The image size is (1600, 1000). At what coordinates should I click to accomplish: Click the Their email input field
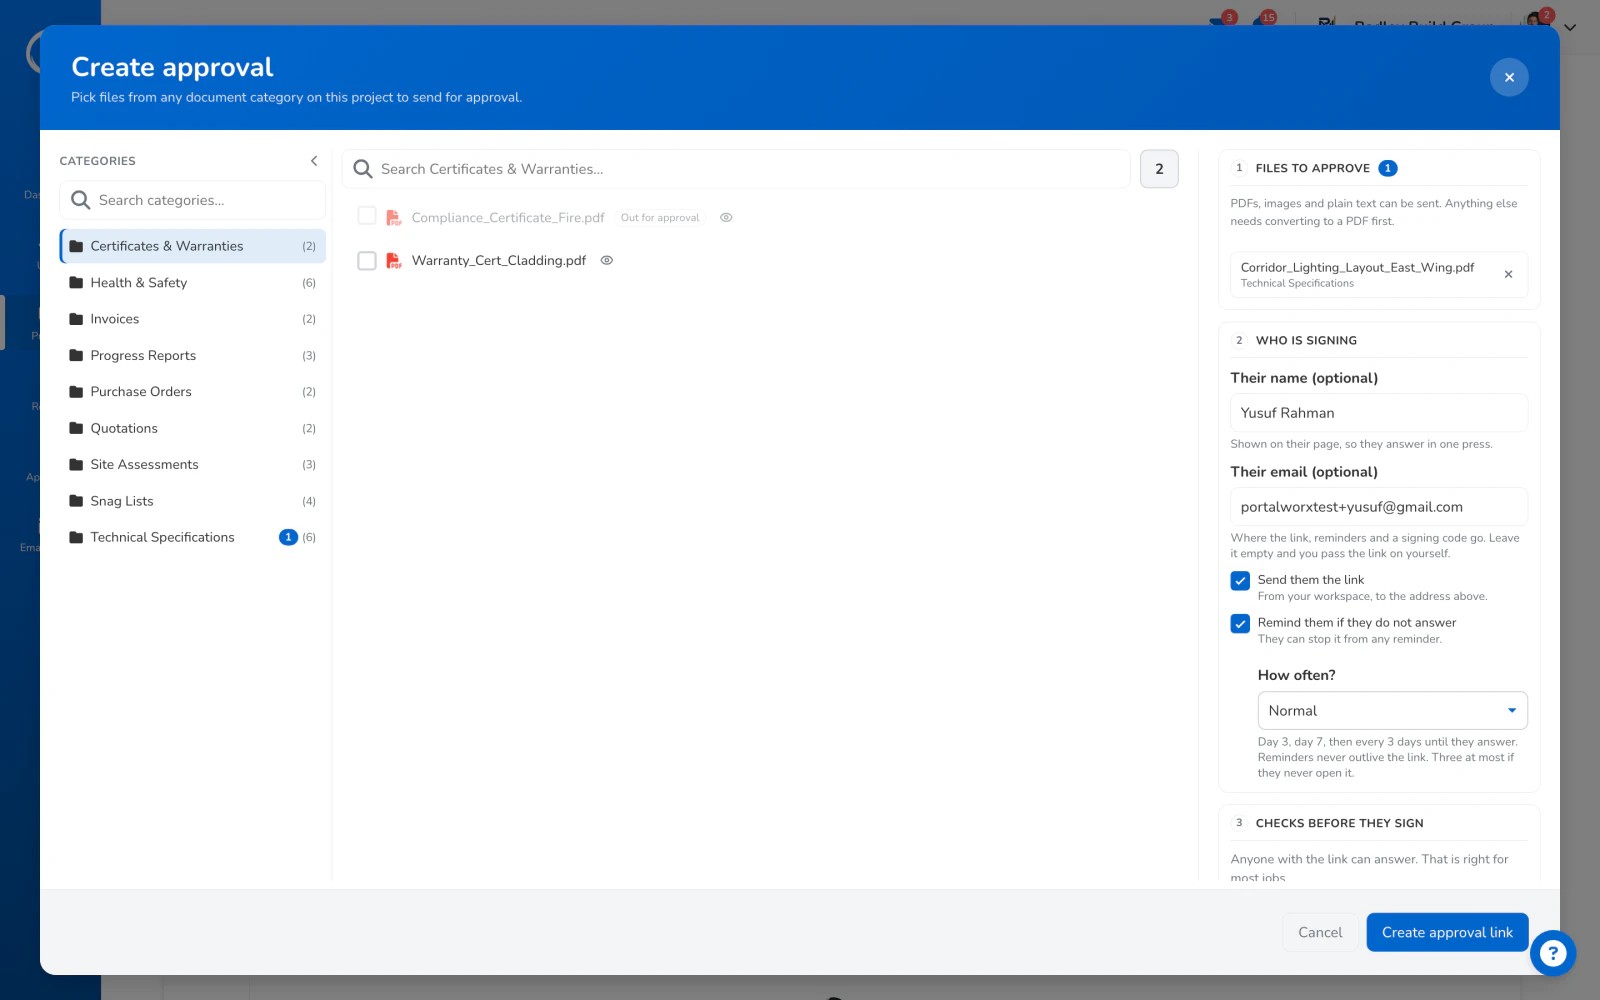(x=1379, y=507)
